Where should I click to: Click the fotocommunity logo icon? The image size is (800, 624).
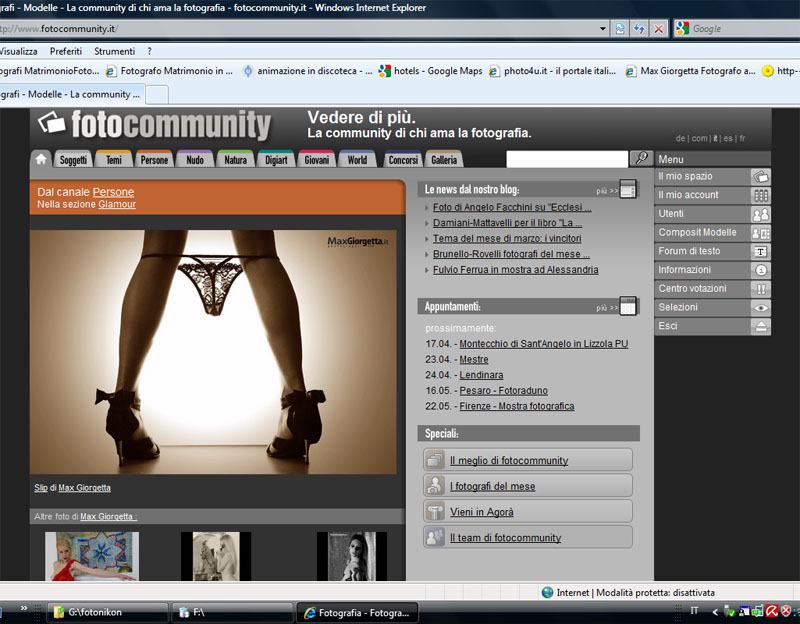(x=52, y=122)
